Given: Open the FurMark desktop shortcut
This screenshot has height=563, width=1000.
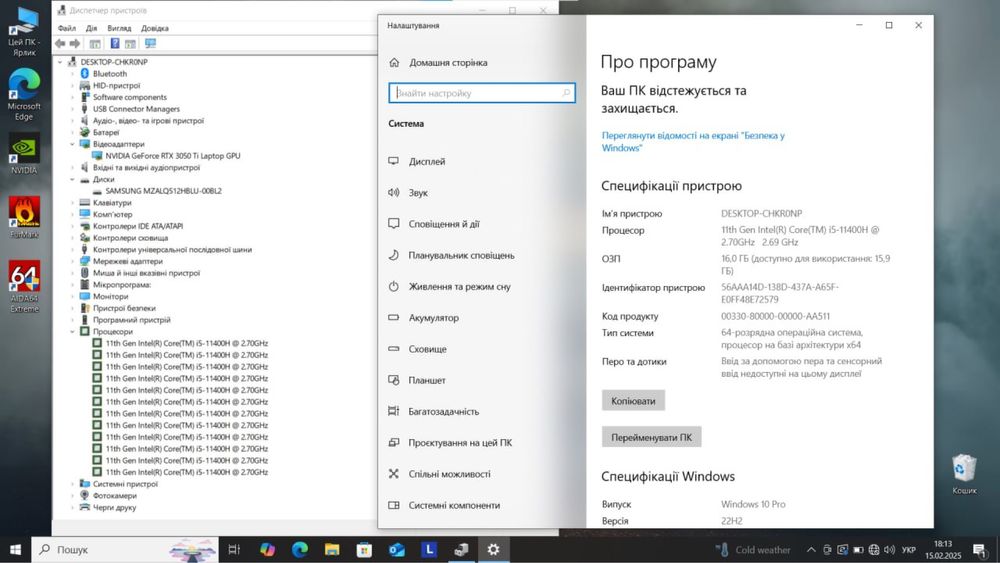Looking at the screenshot, I should pos(24,217).
